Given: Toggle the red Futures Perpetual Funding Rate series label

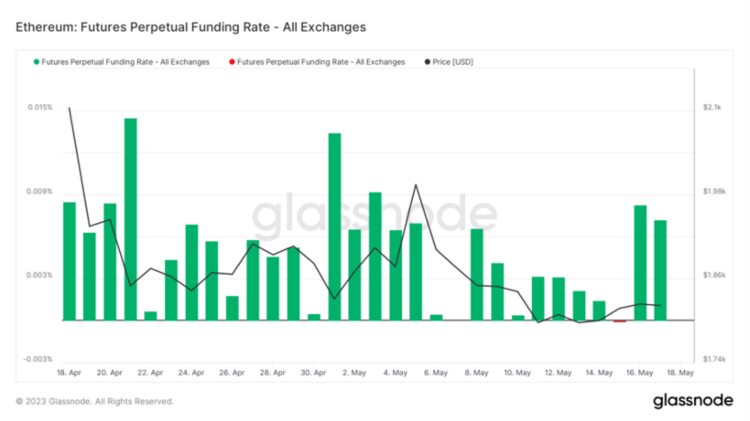Looking at the screenshot, I should [x=321, y=62].
